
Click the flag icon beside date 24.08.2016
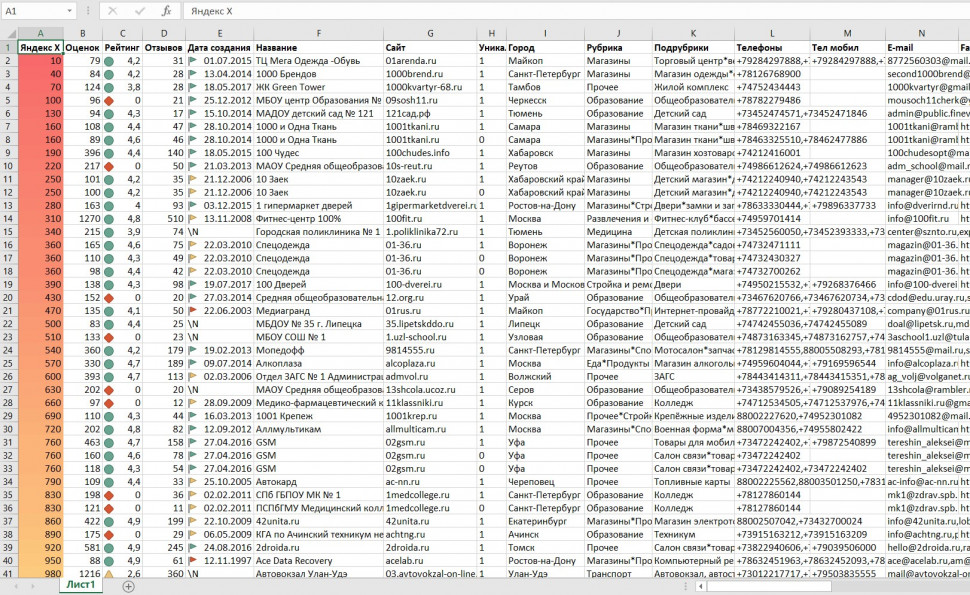192,548
